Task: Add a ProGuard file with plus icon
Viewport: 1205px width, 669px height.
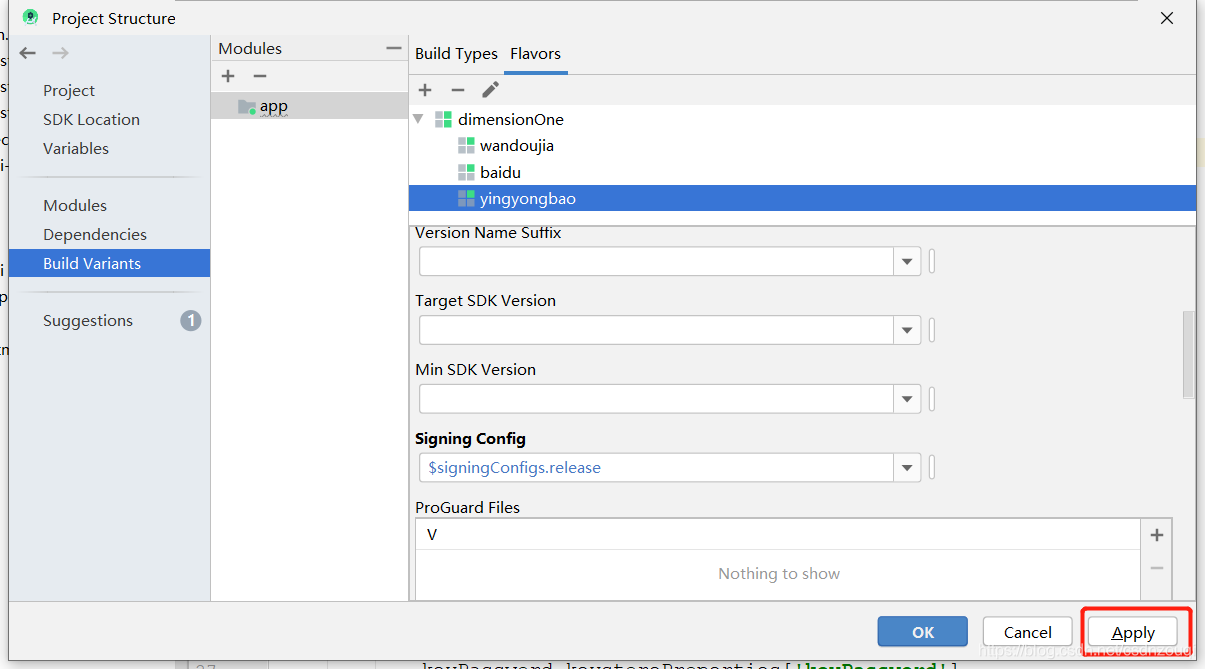Action: coord(1157,535)
